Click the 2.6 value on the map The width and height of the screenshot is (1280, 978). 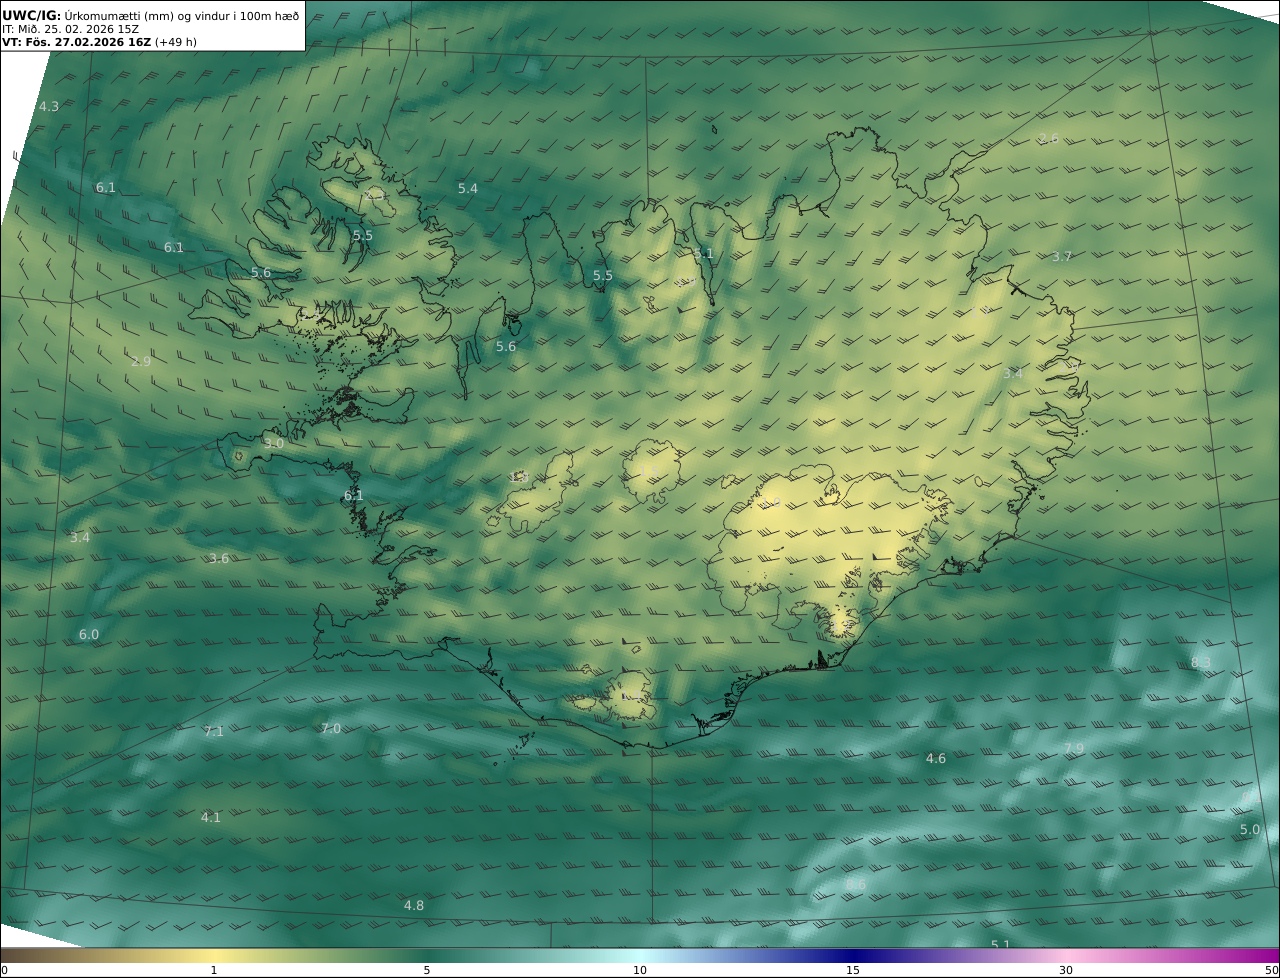1048,138
